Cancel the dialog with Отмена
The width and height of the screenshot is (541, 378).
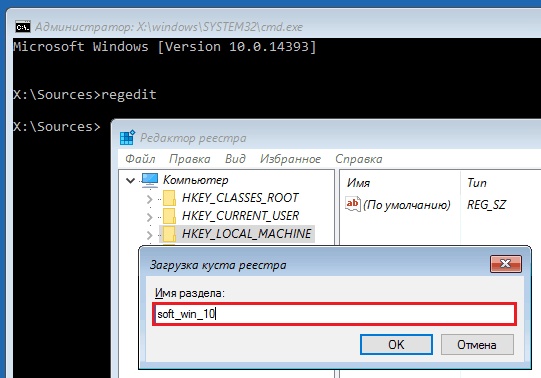477,344
